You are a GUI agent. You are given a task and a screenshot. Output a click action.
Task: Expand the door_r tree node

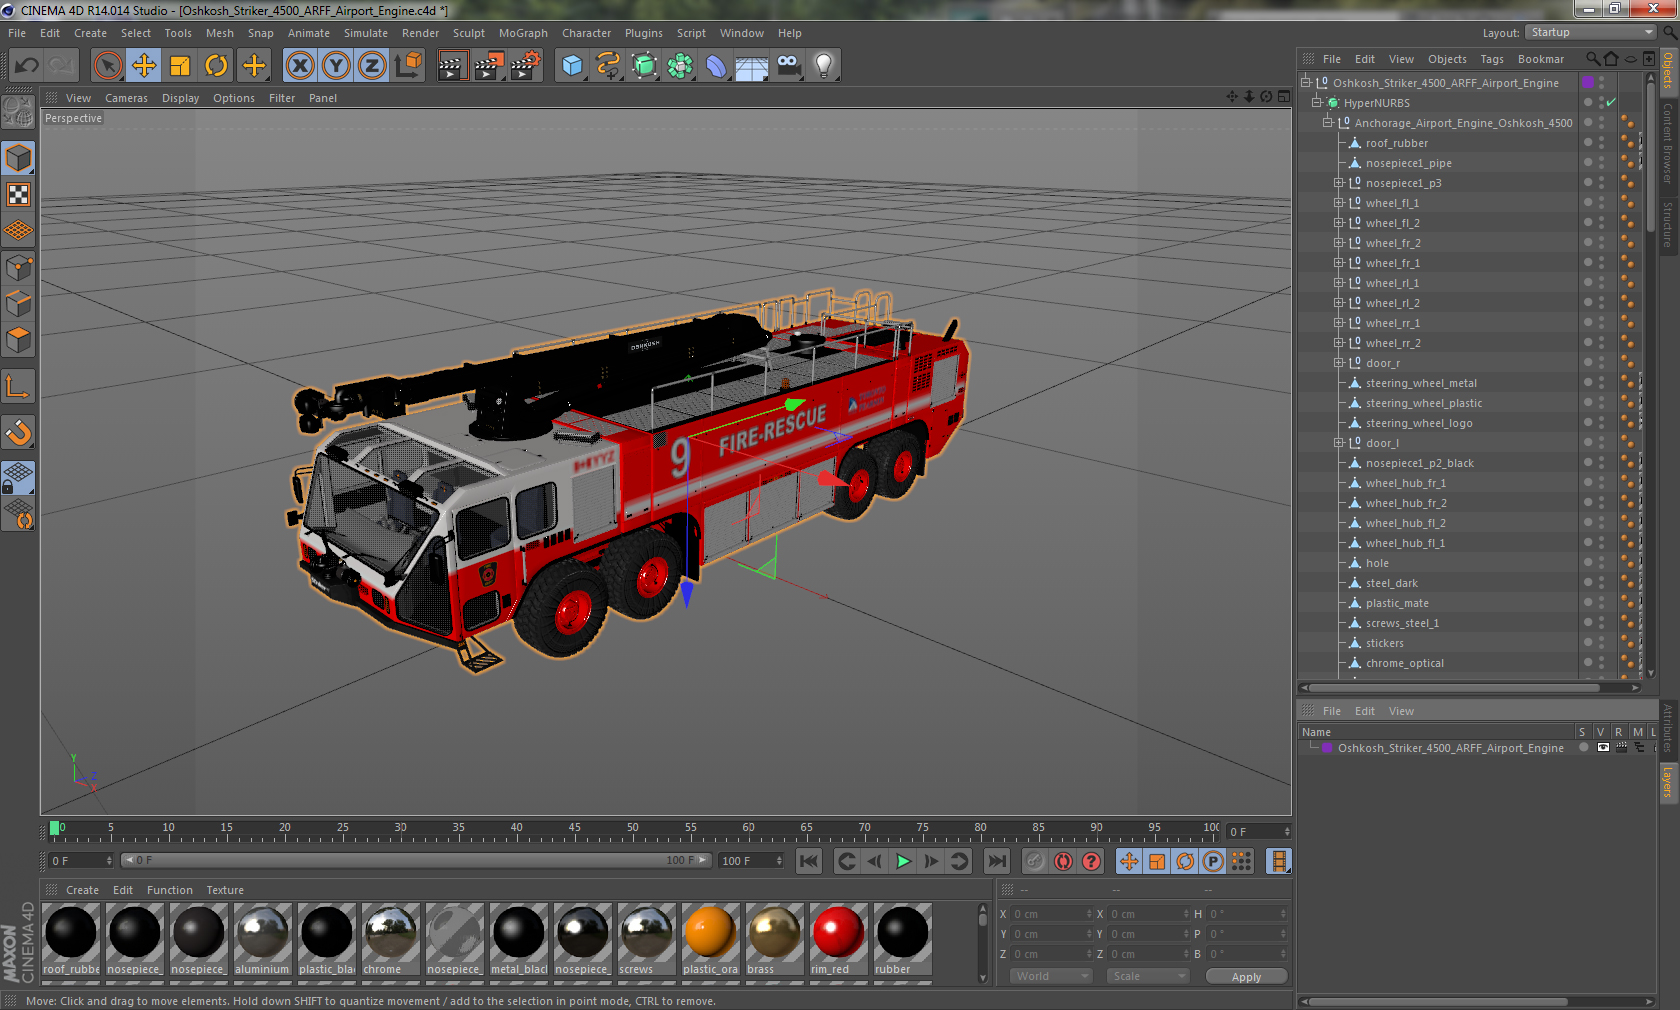(1338, 363)
